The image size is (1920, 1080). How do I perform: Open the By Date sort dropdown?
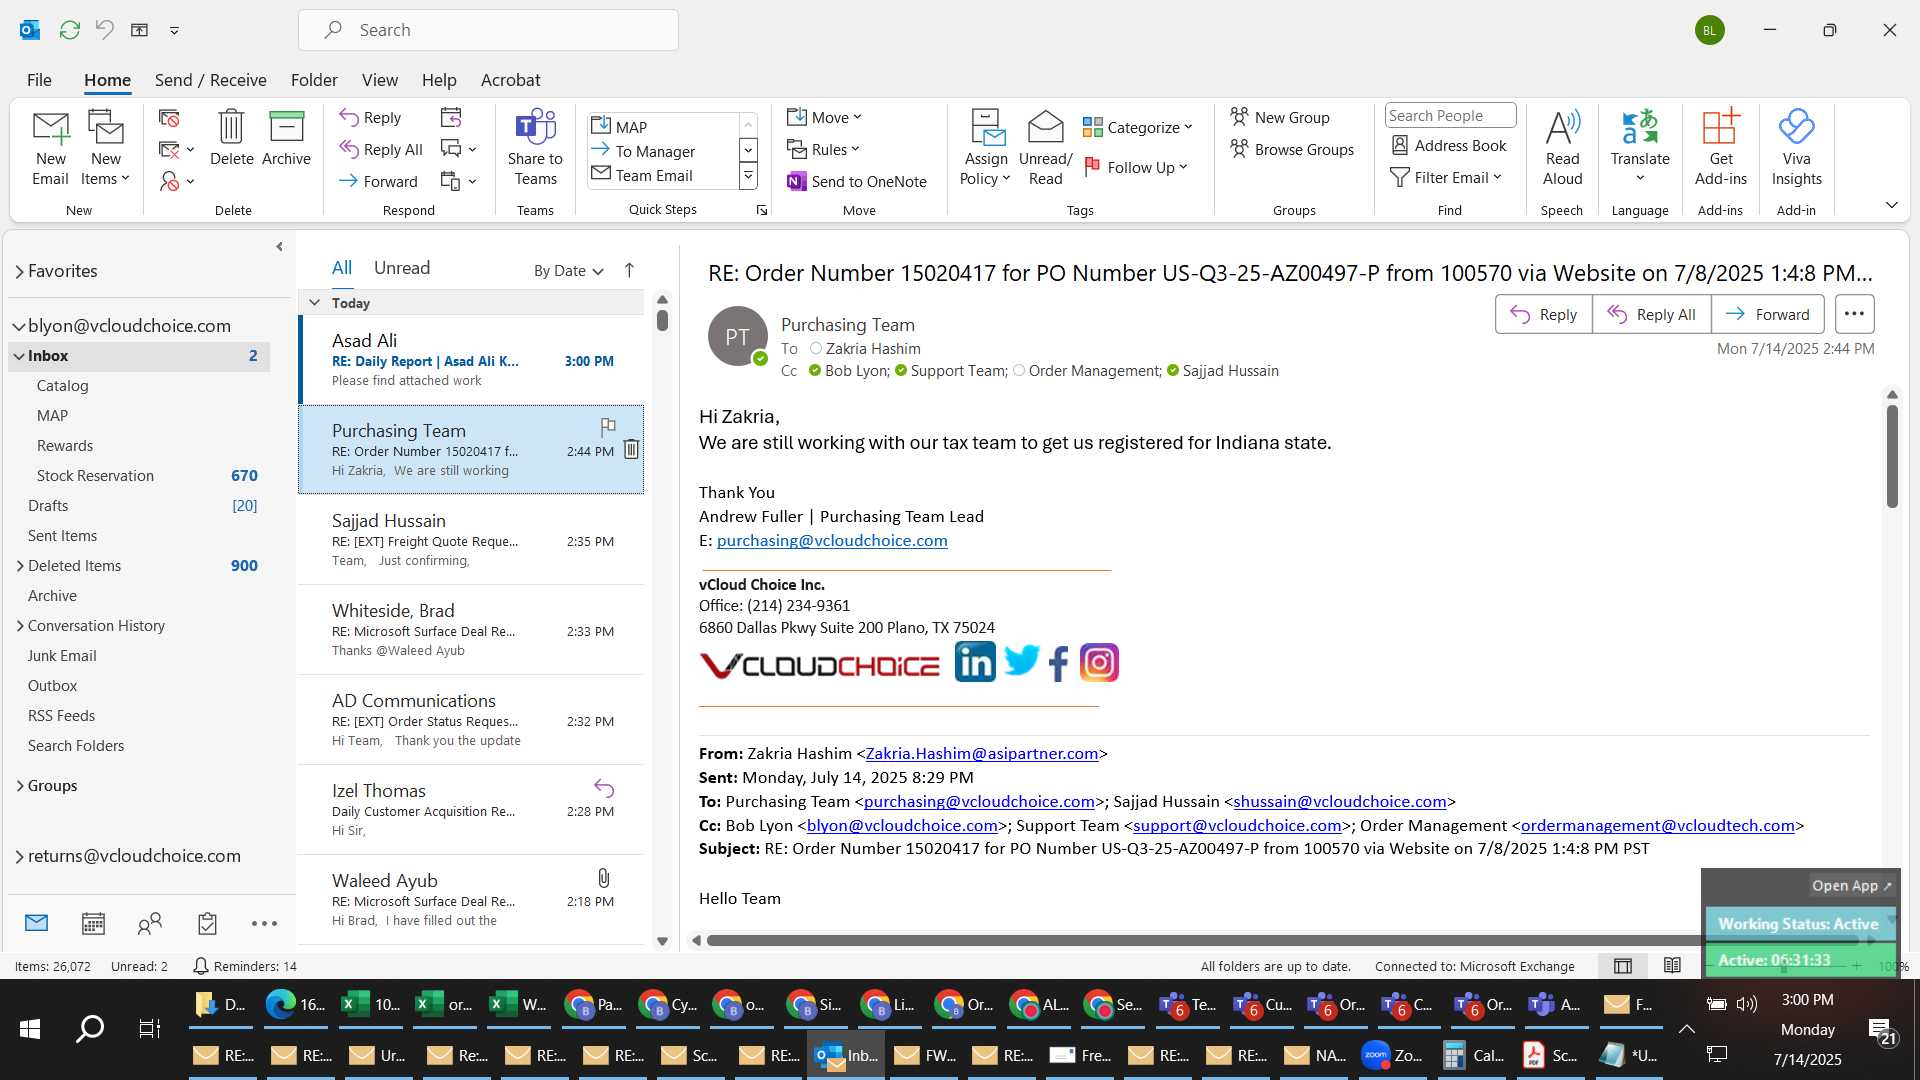[568, 271]
